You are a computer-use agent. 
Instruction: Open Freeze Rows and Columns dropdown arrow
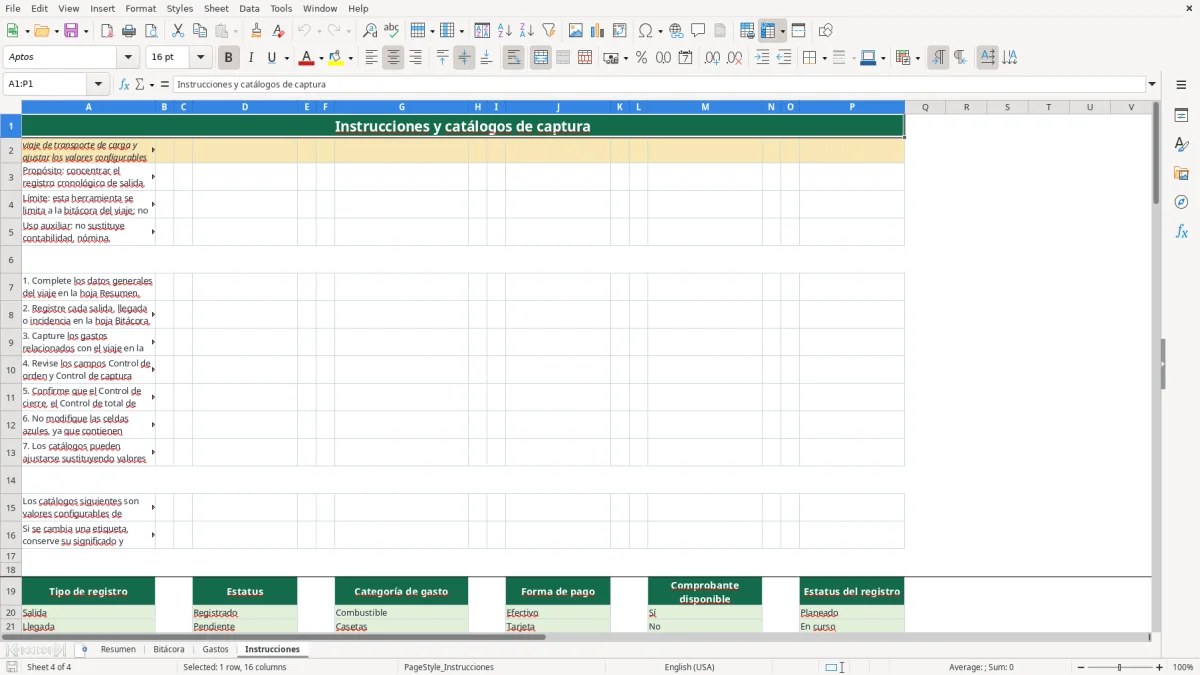(x=783, y=31)
